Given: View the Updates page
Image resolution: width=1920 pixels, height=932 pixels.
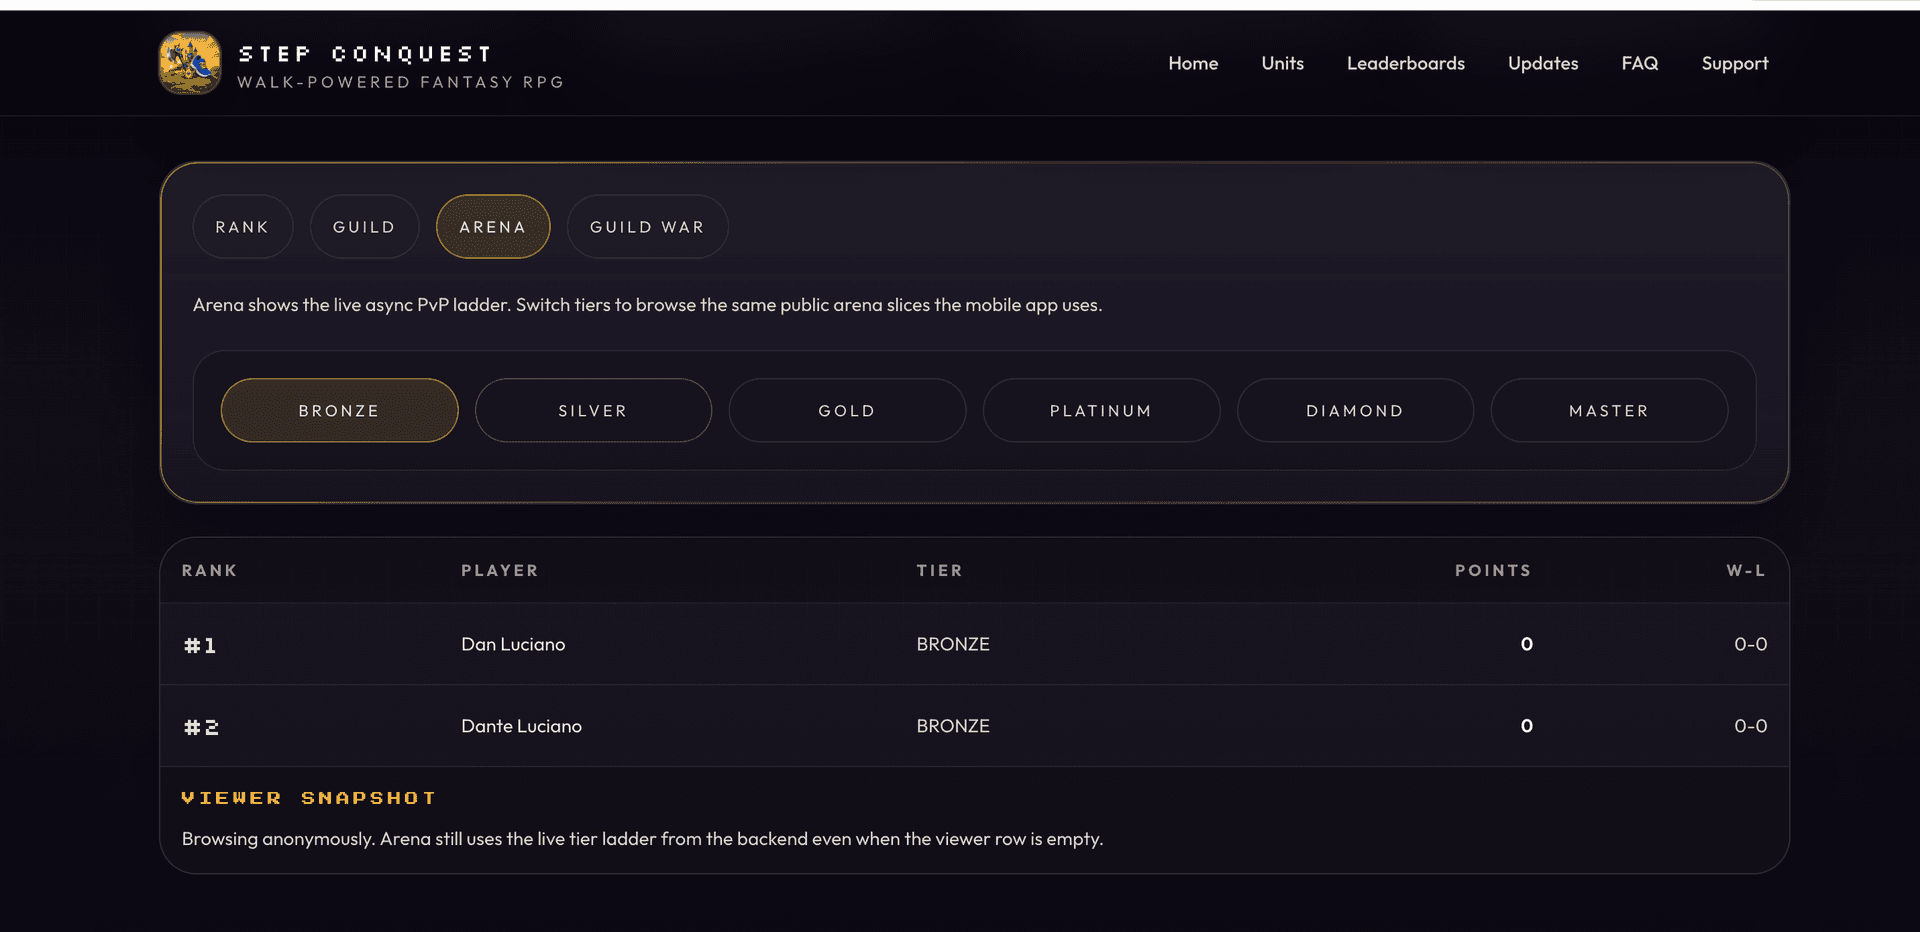Looking at the screenshot, I should 1543,63.
